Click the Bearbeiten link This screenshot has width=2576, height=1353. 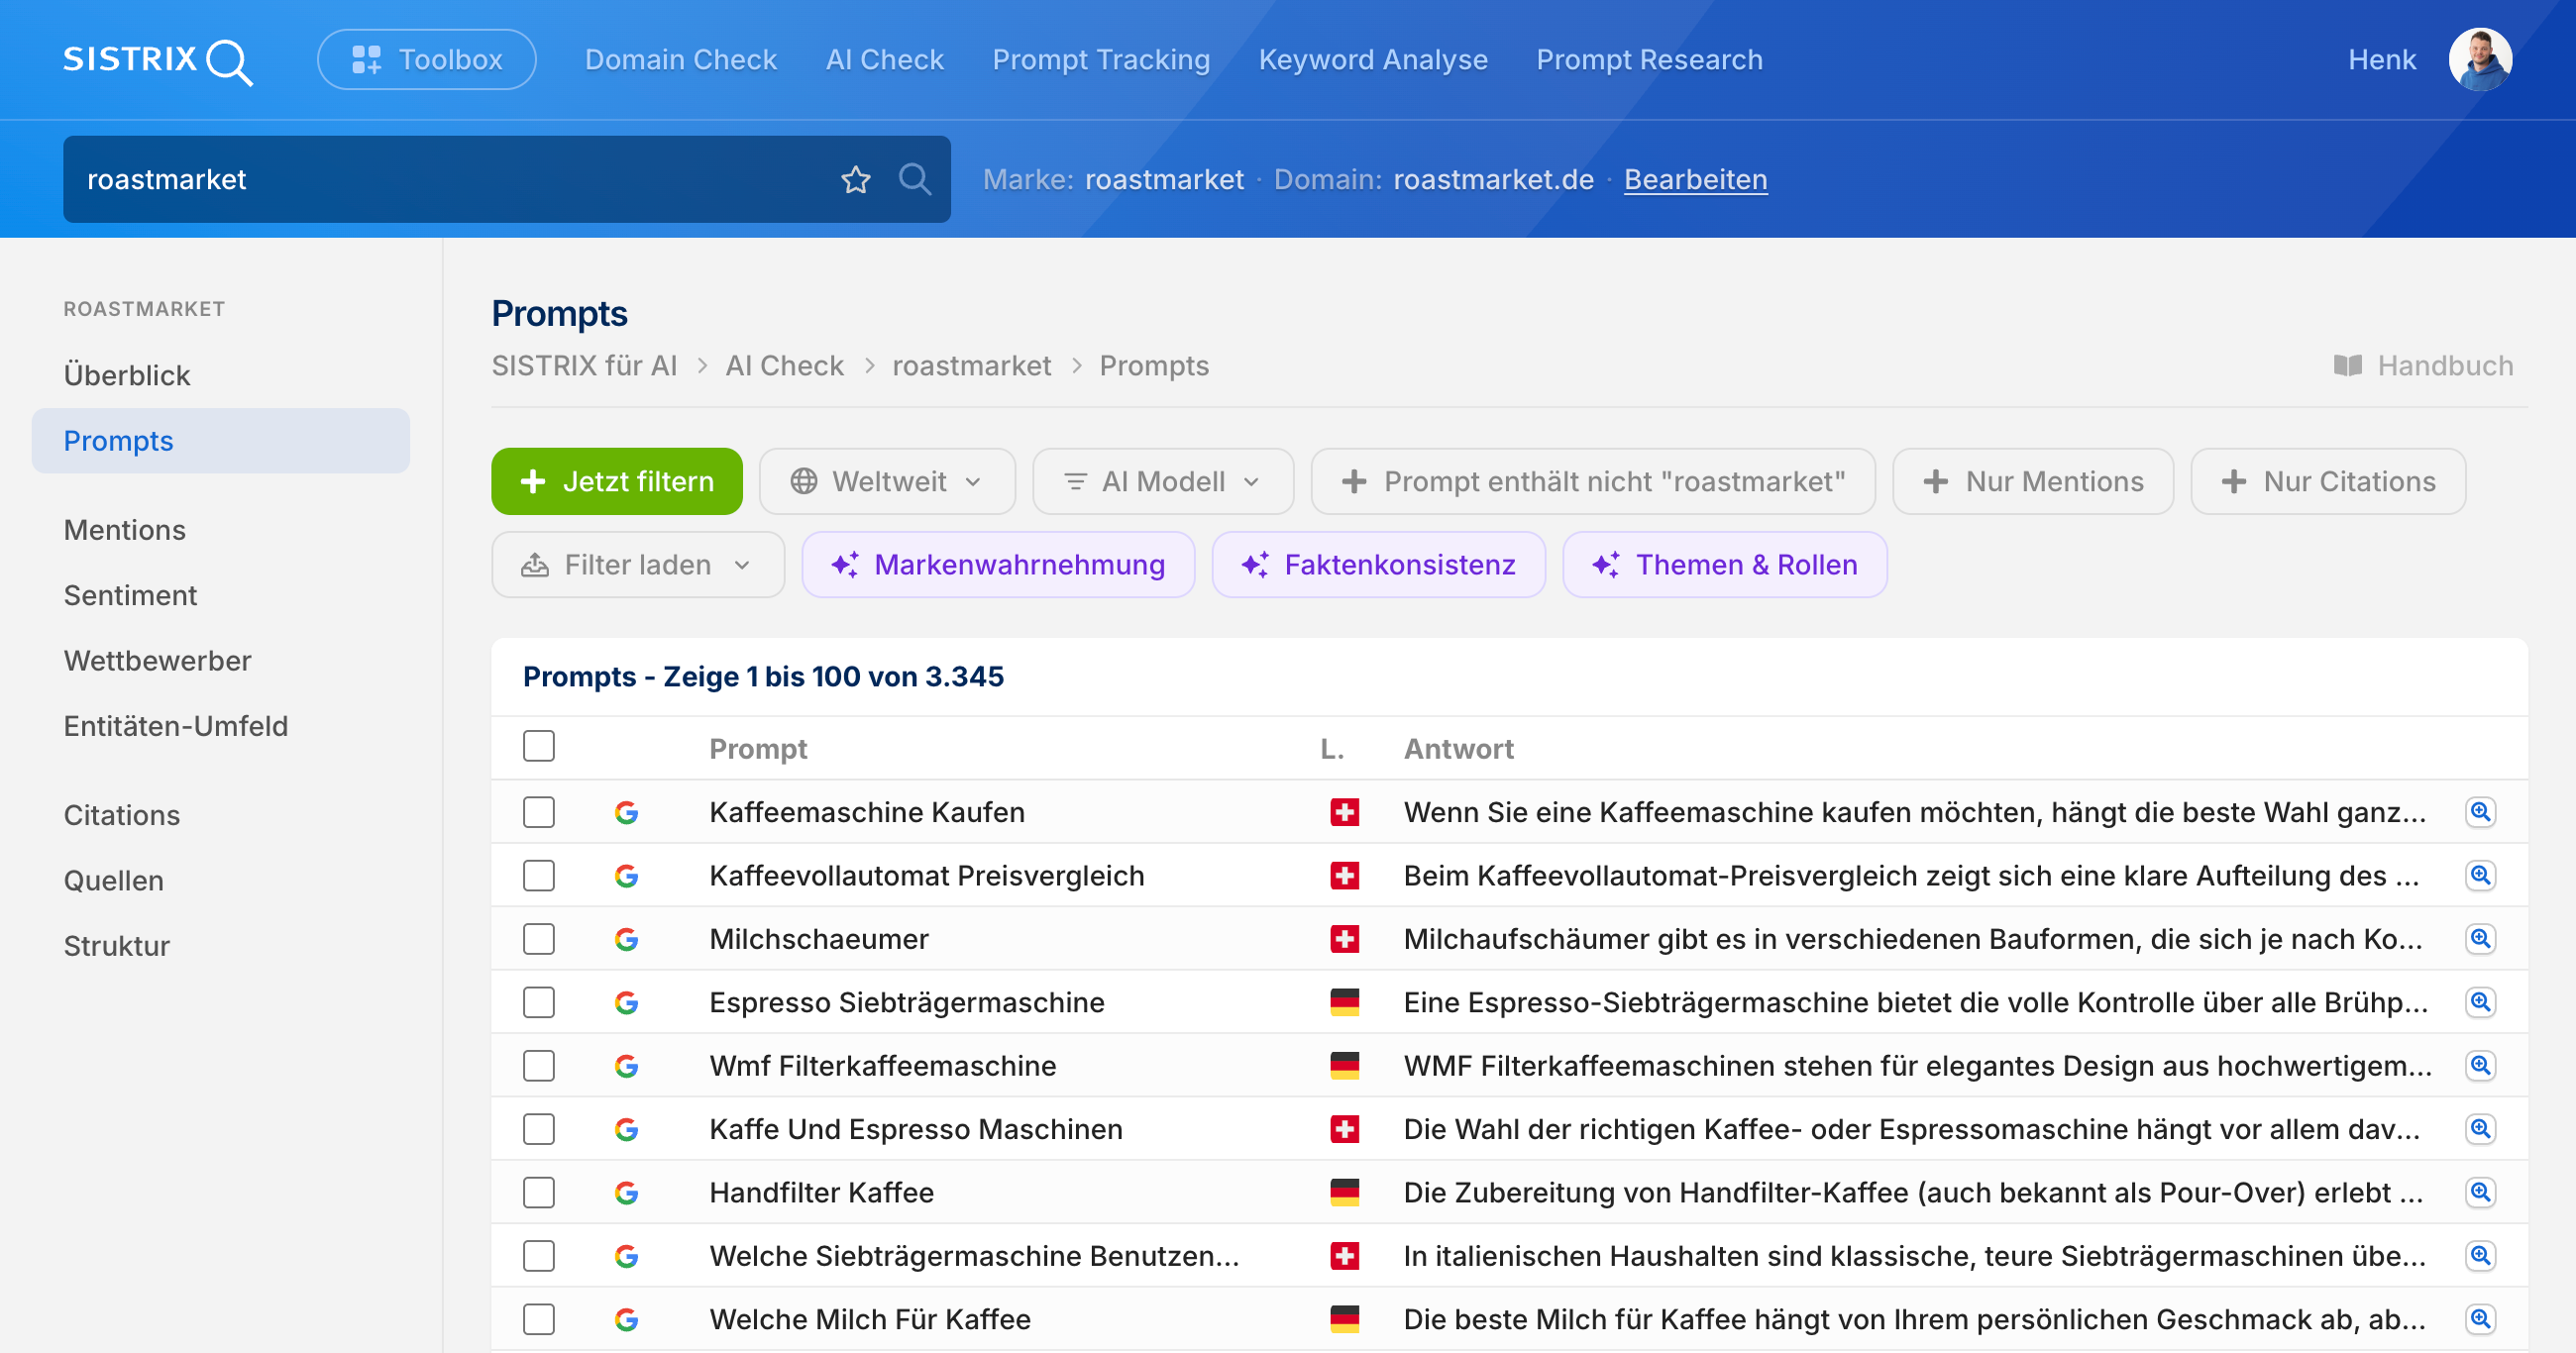pyautogui.click(x=1696, y=180)
